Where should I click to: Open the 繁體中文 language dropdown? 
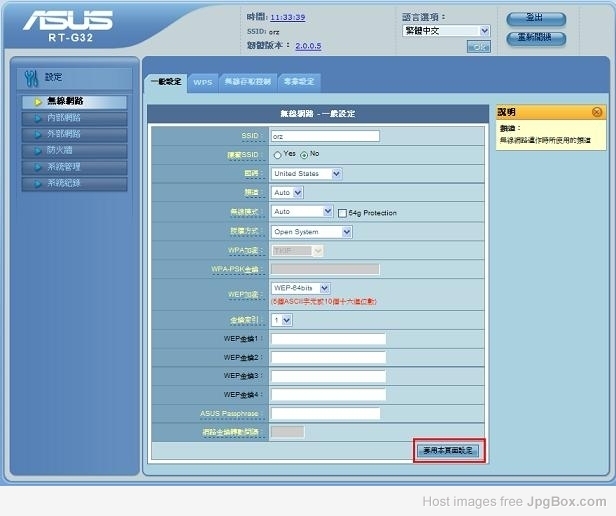pyautogui.click(x=444, y=31)
